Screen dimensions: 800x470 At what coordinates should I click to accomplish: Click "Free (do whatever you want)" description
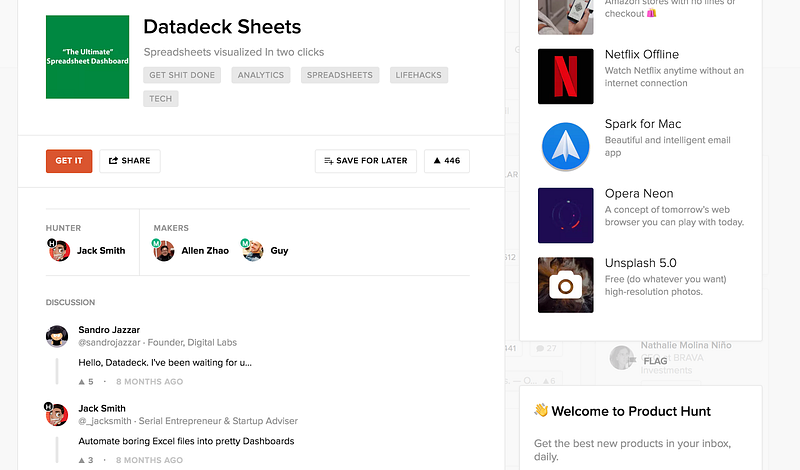click(x=666, y=285)
